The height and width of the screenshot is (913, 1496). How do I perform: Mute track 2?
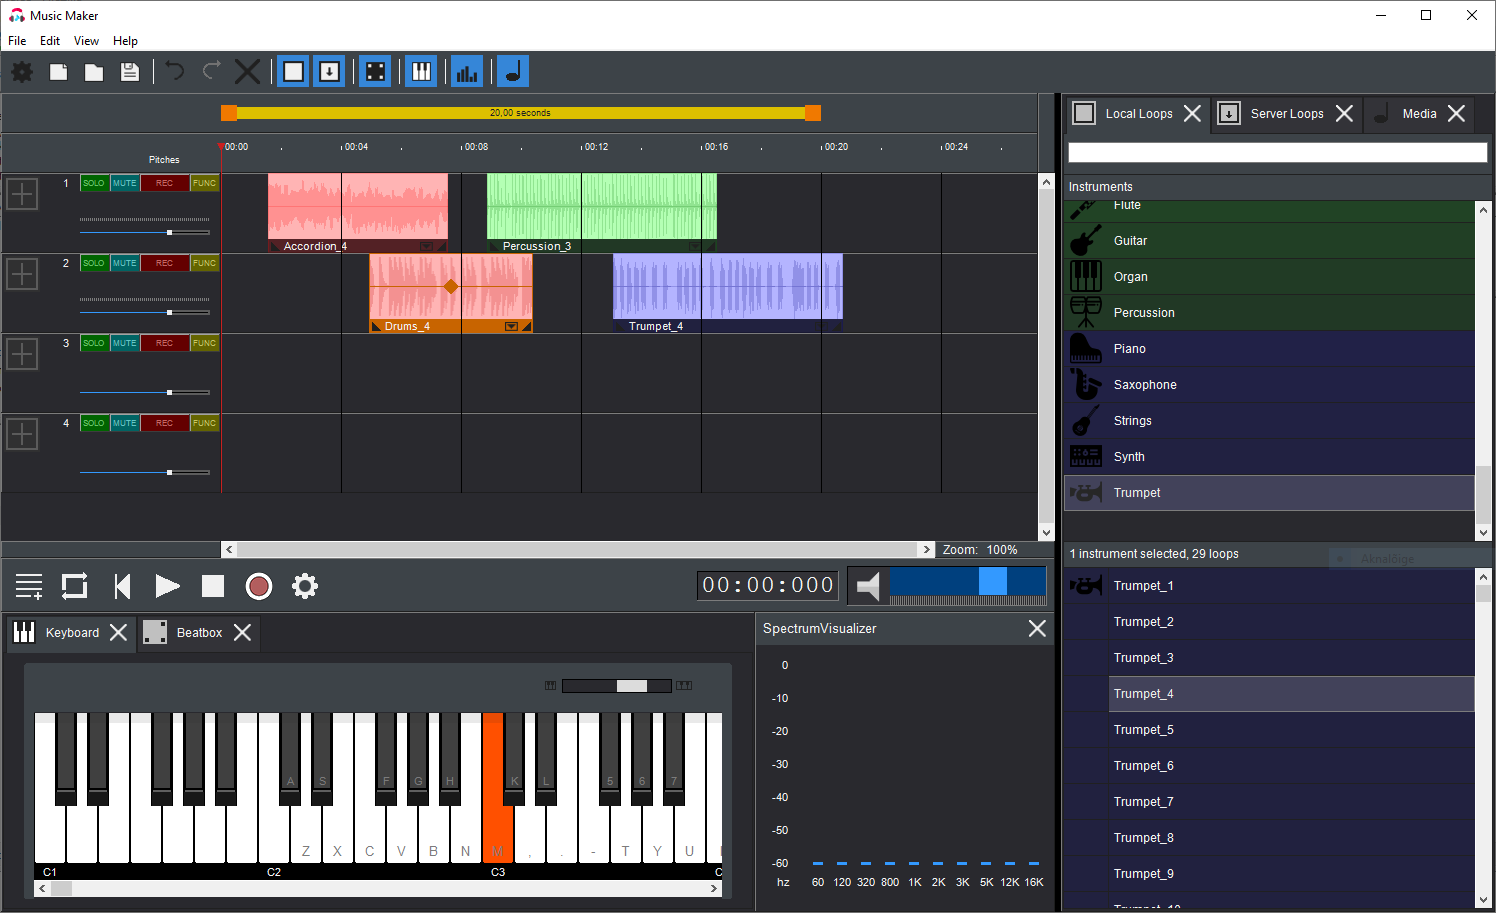click(x=125, y=263)
